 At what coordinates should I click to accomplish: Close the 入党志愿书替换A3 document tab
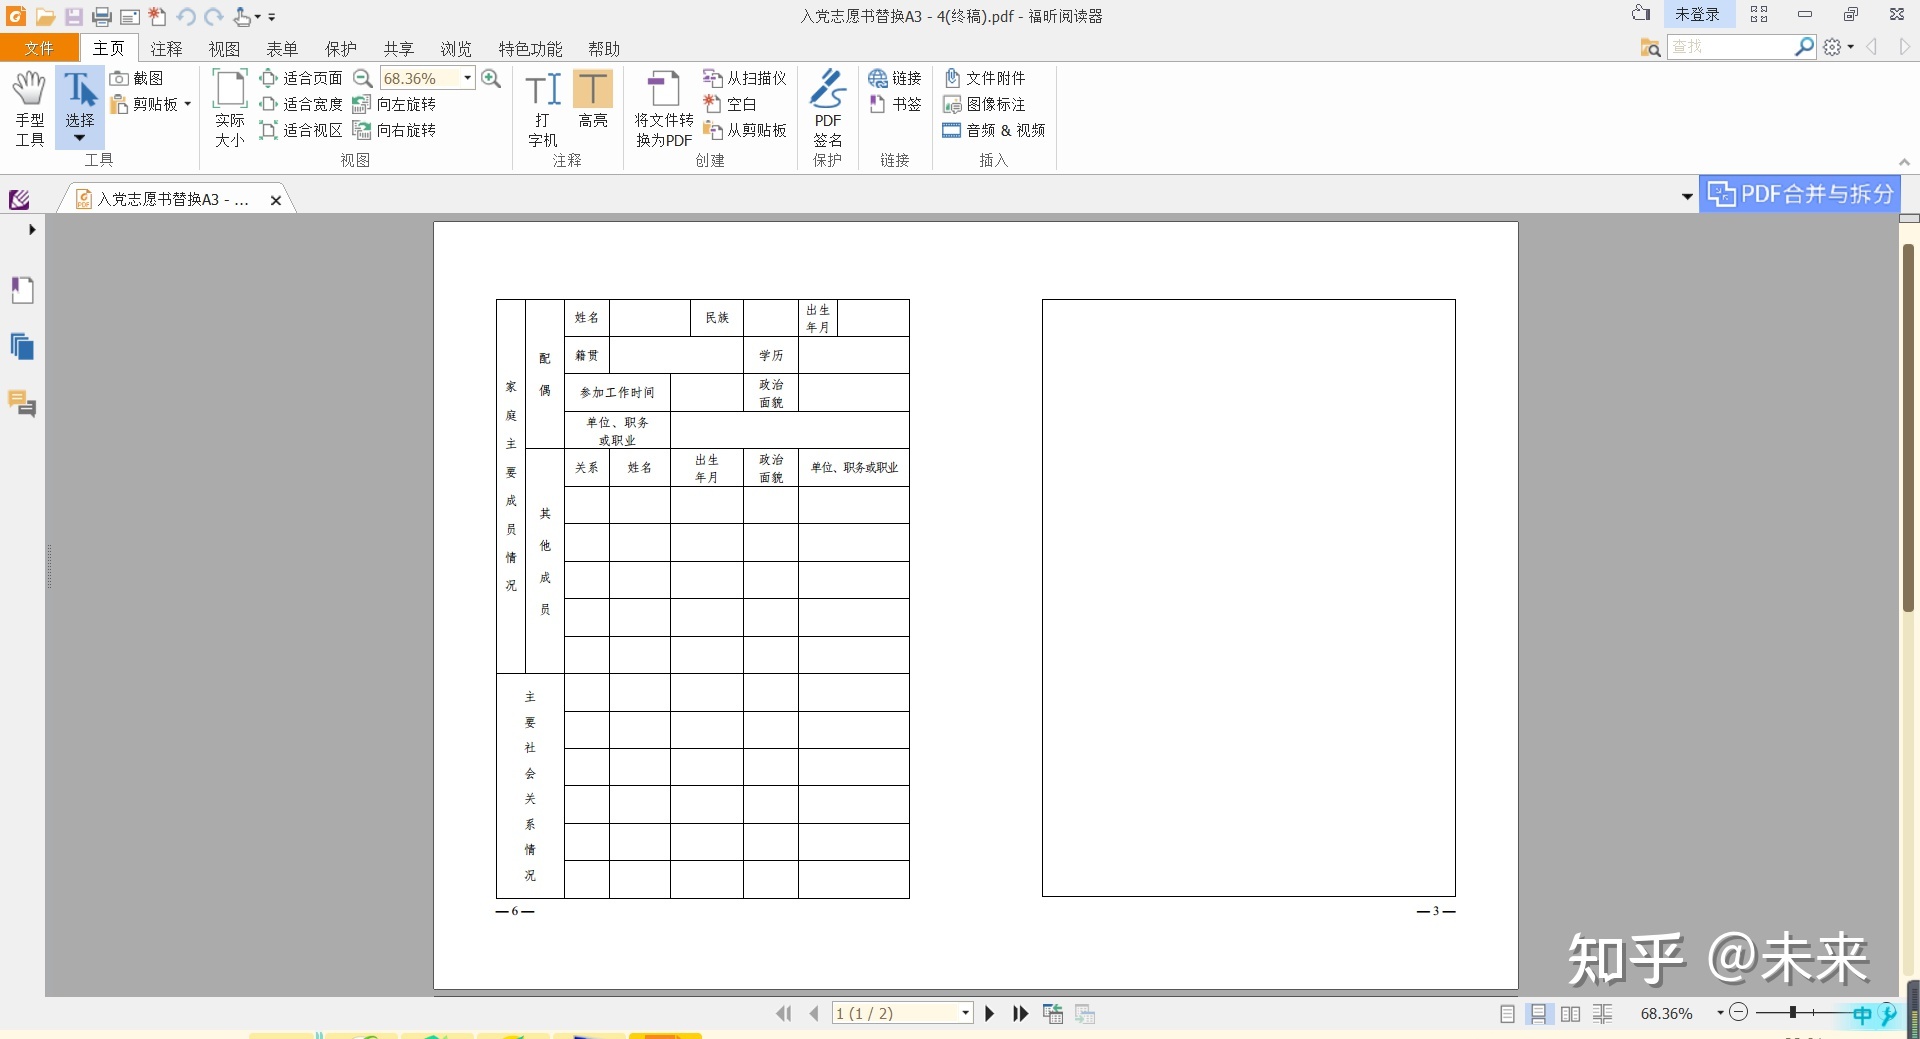276,200
